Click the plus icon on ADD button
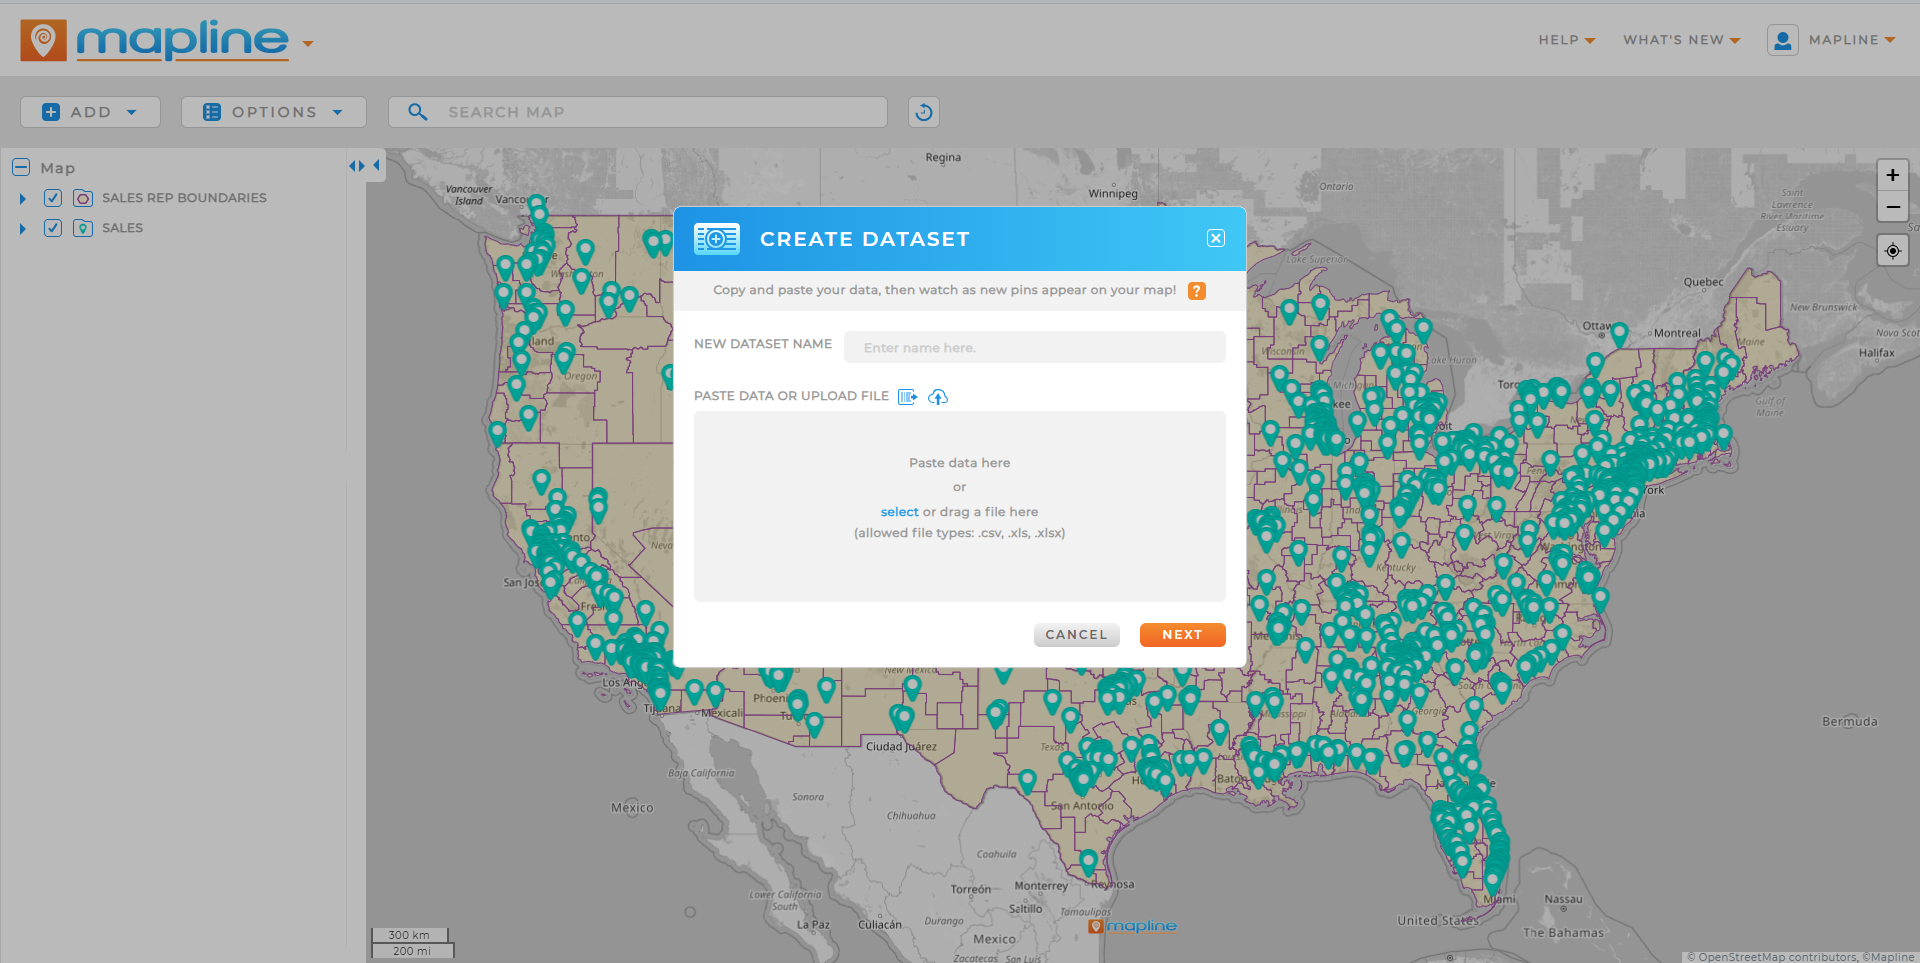 (51, 112)
